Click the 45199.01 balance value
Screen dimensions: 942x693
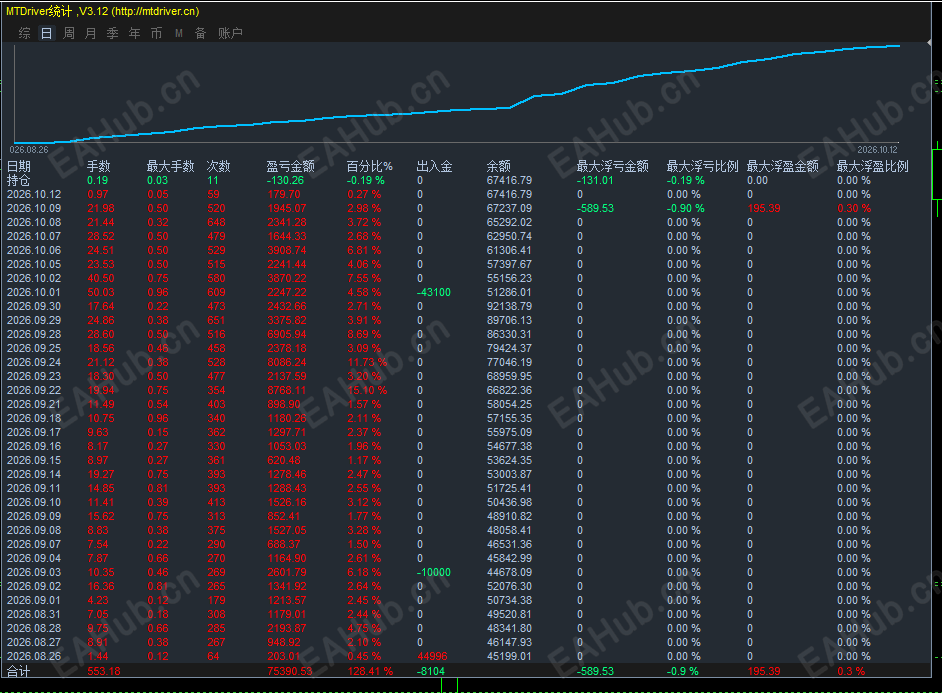509,656
